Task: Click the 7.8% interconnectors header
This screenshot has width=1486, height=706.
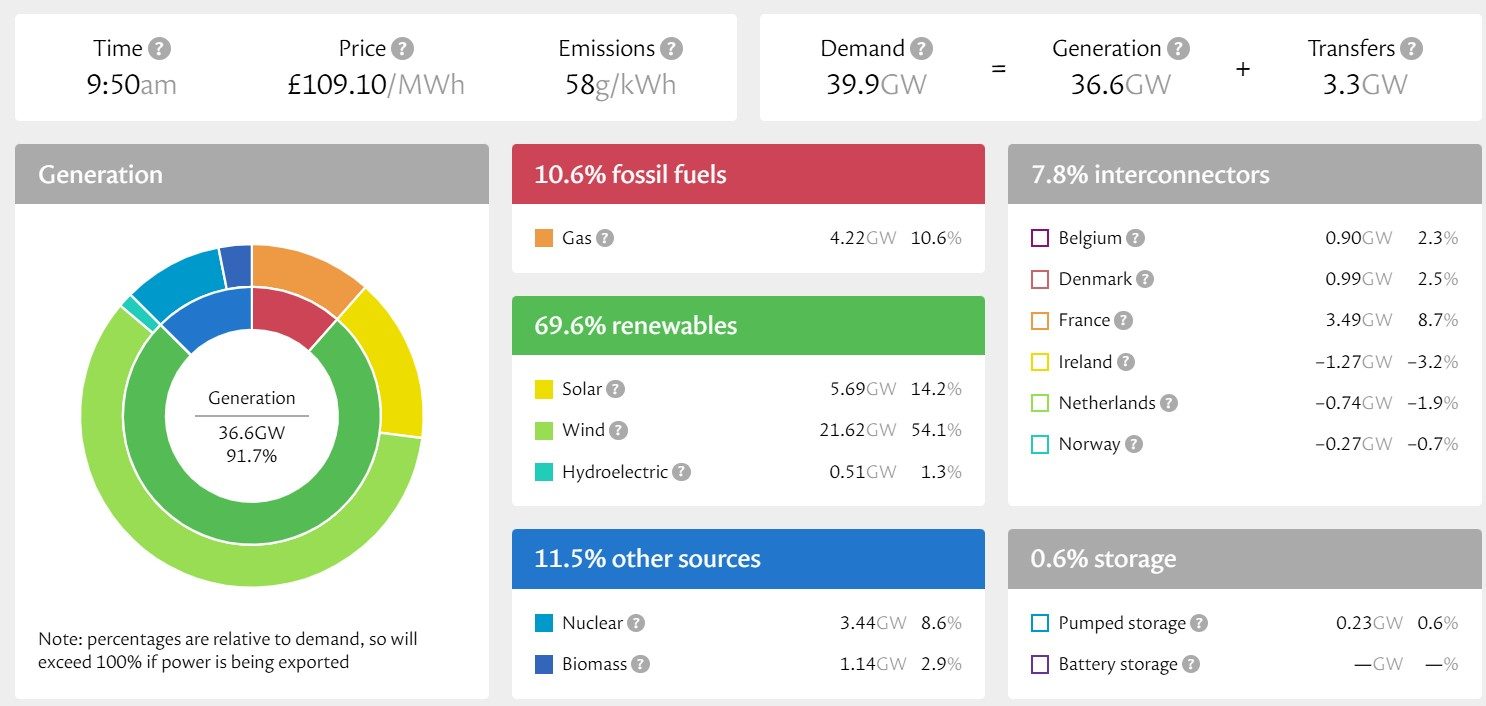Action: 1244,175
